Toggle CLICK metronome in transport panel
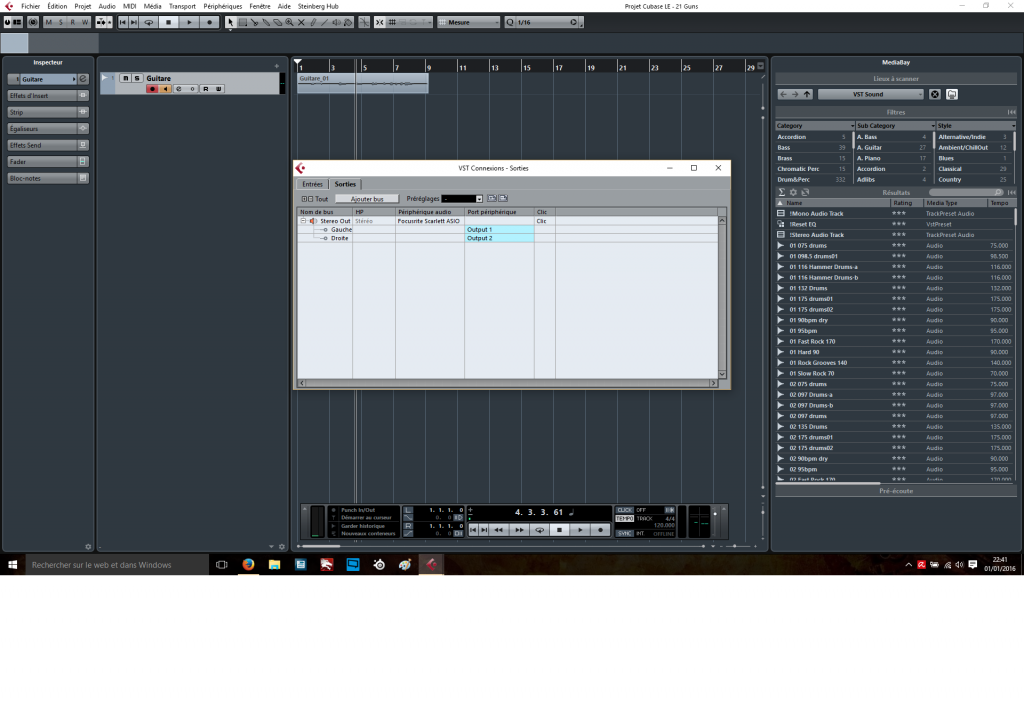 tap(624, 510)
